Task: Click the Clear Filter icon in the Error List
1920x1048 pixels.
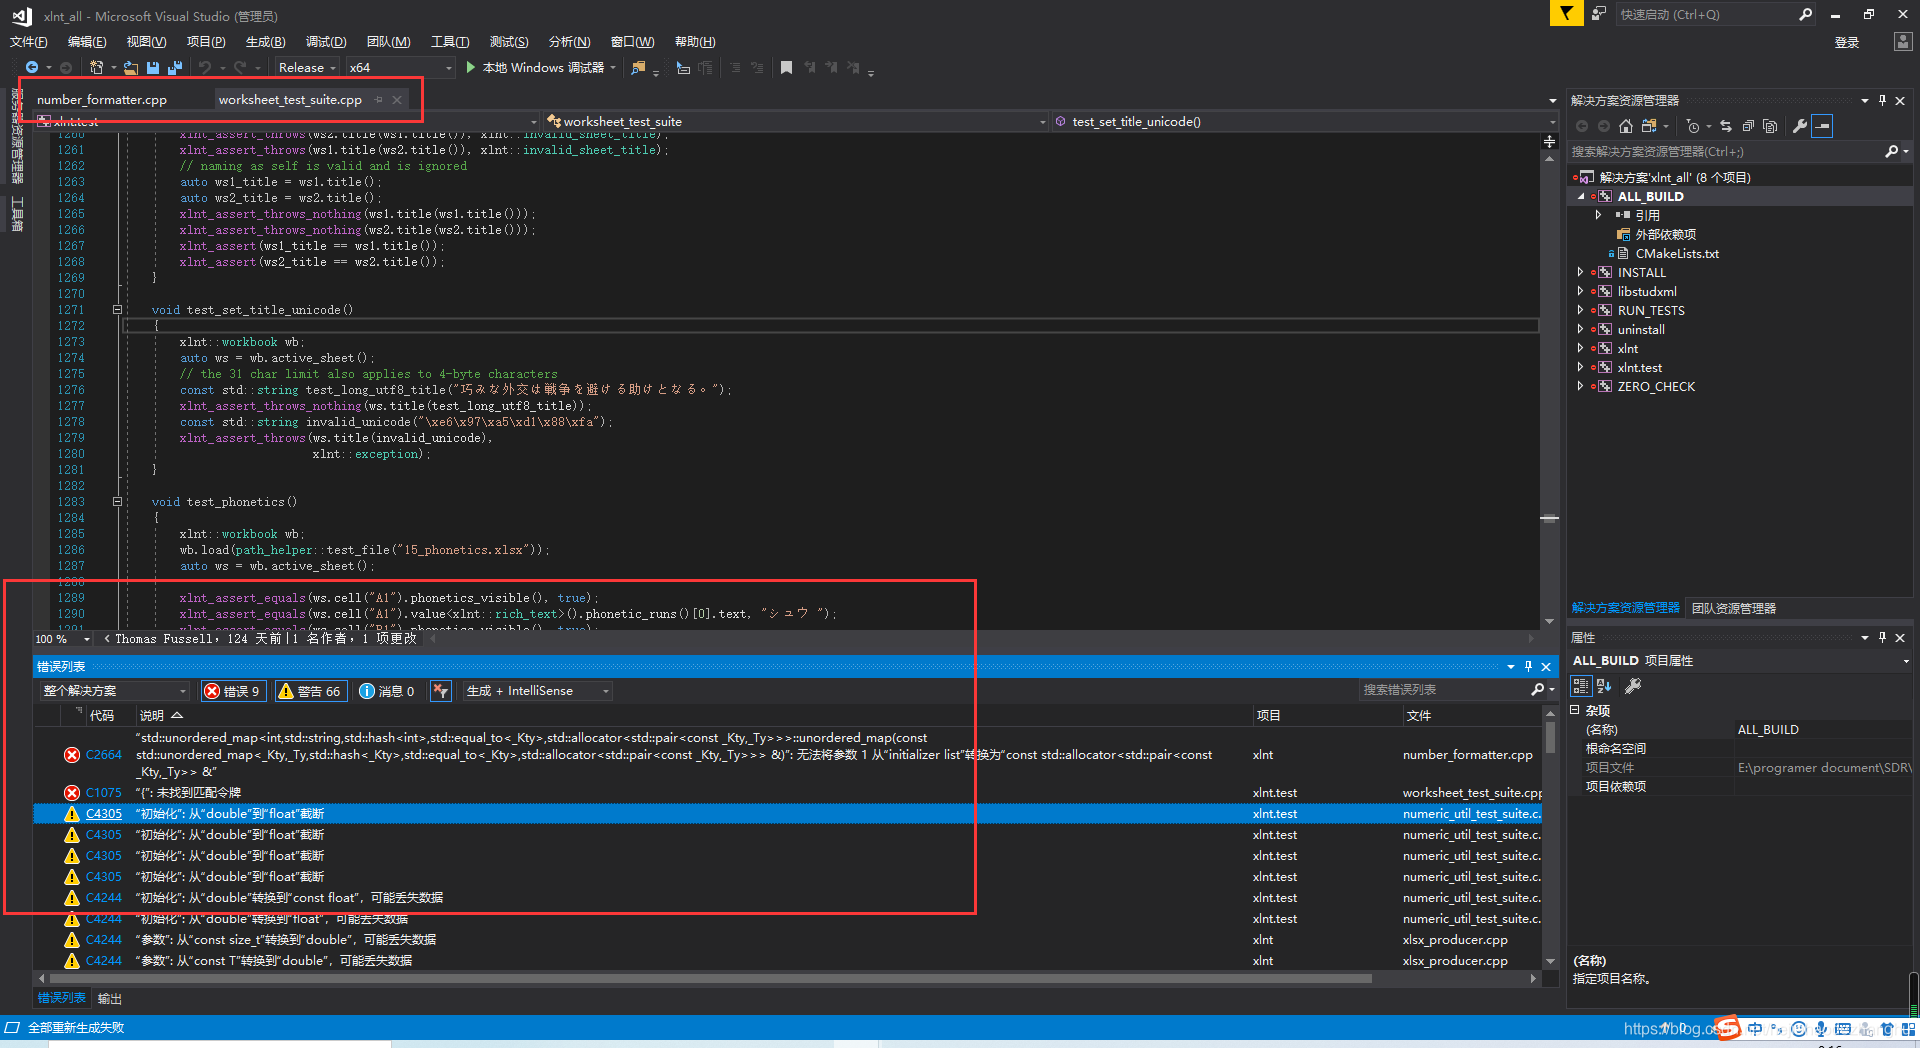Action: [440, 690]
